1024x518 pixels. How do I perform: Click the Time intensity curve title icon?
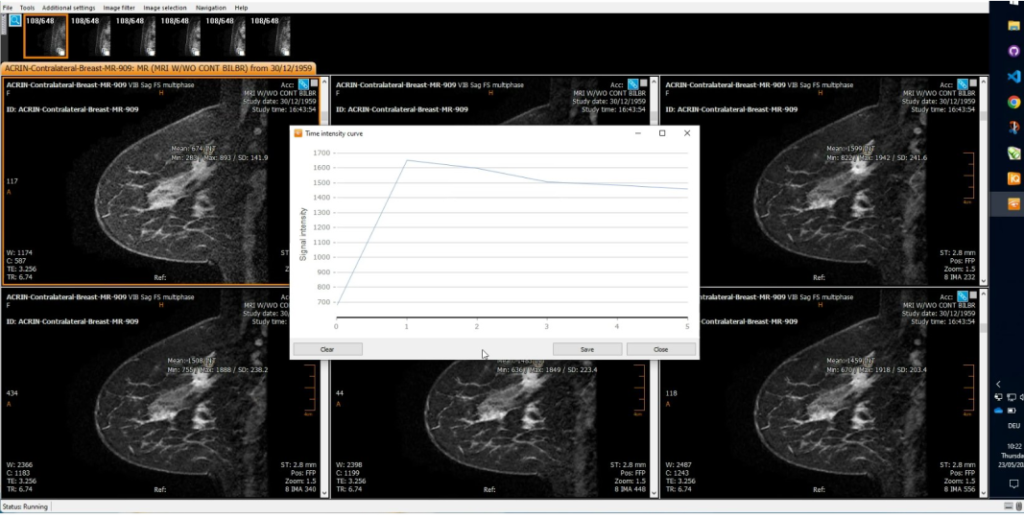pos(298,133)
